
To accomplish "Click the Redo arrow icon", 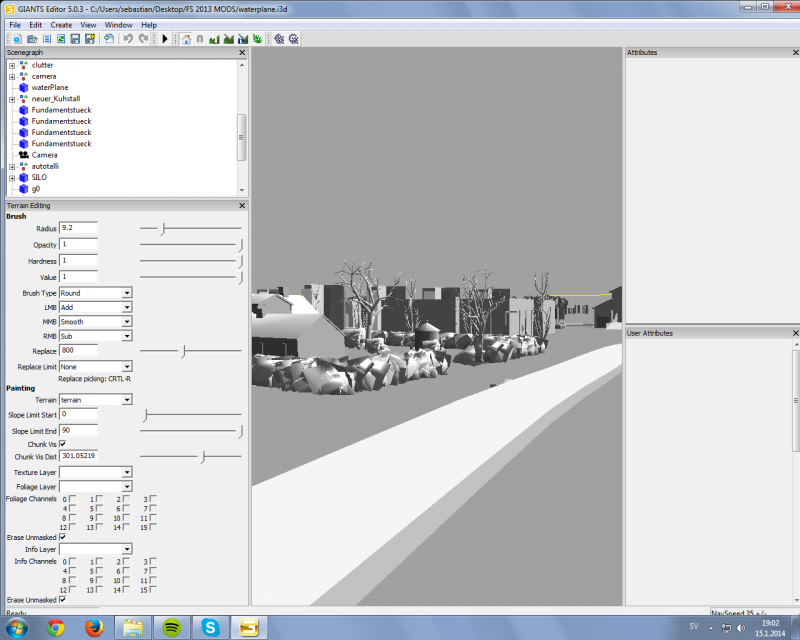I will 144,39.
